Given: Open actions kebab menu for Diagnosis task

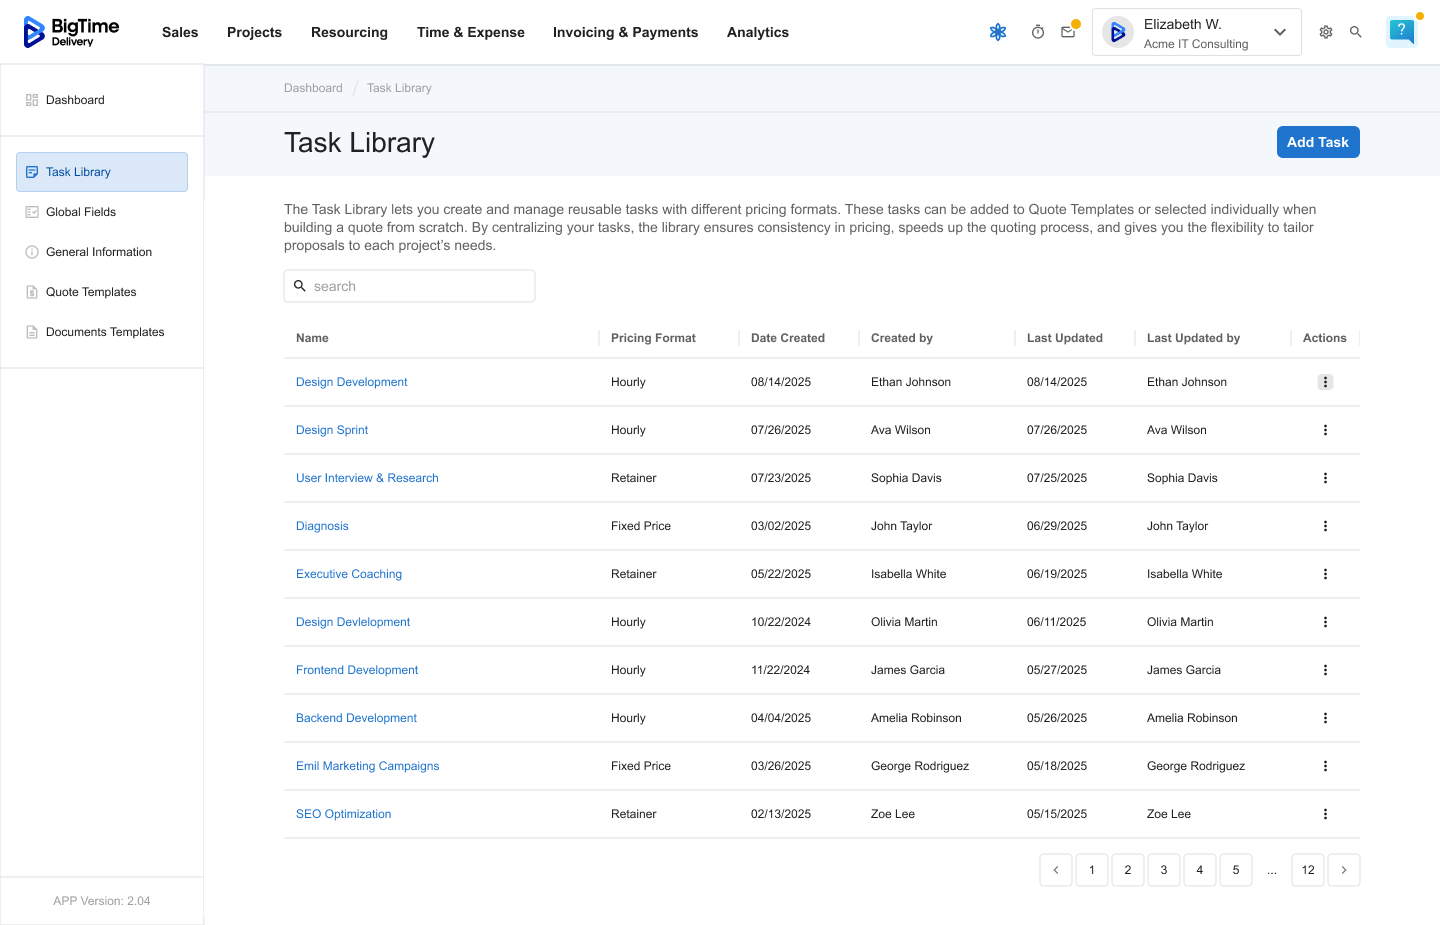Looking at the screenshot, I should (1325, 526).
